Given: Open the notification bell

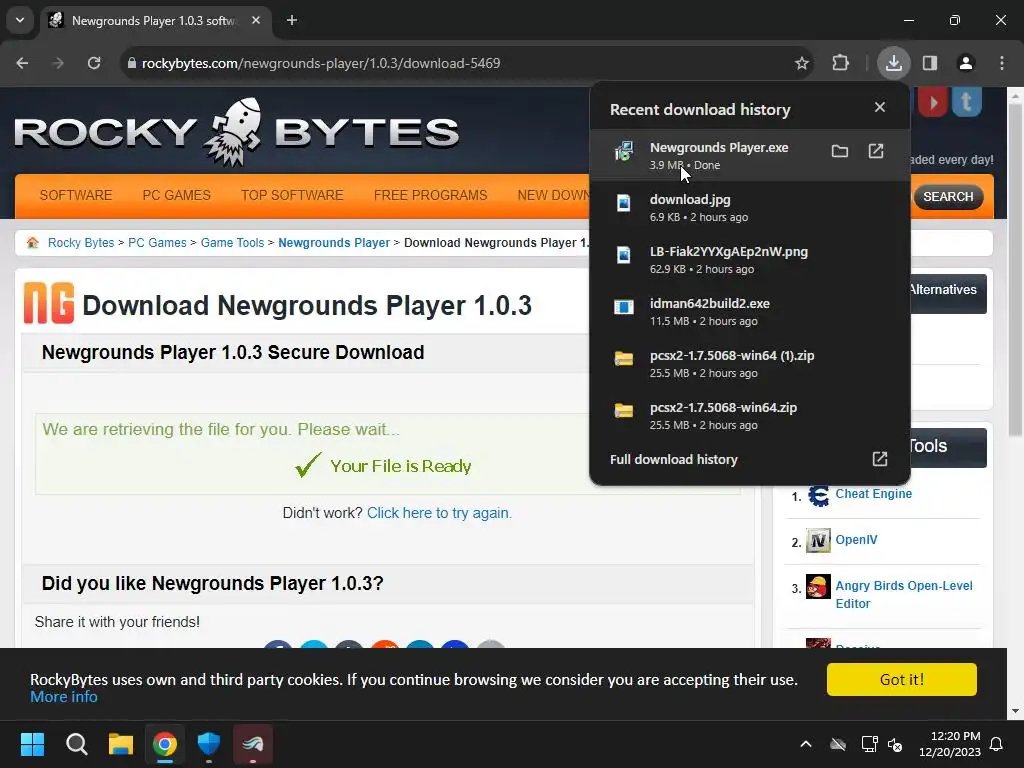Looking at the screenshot, I should click(997, 744).
